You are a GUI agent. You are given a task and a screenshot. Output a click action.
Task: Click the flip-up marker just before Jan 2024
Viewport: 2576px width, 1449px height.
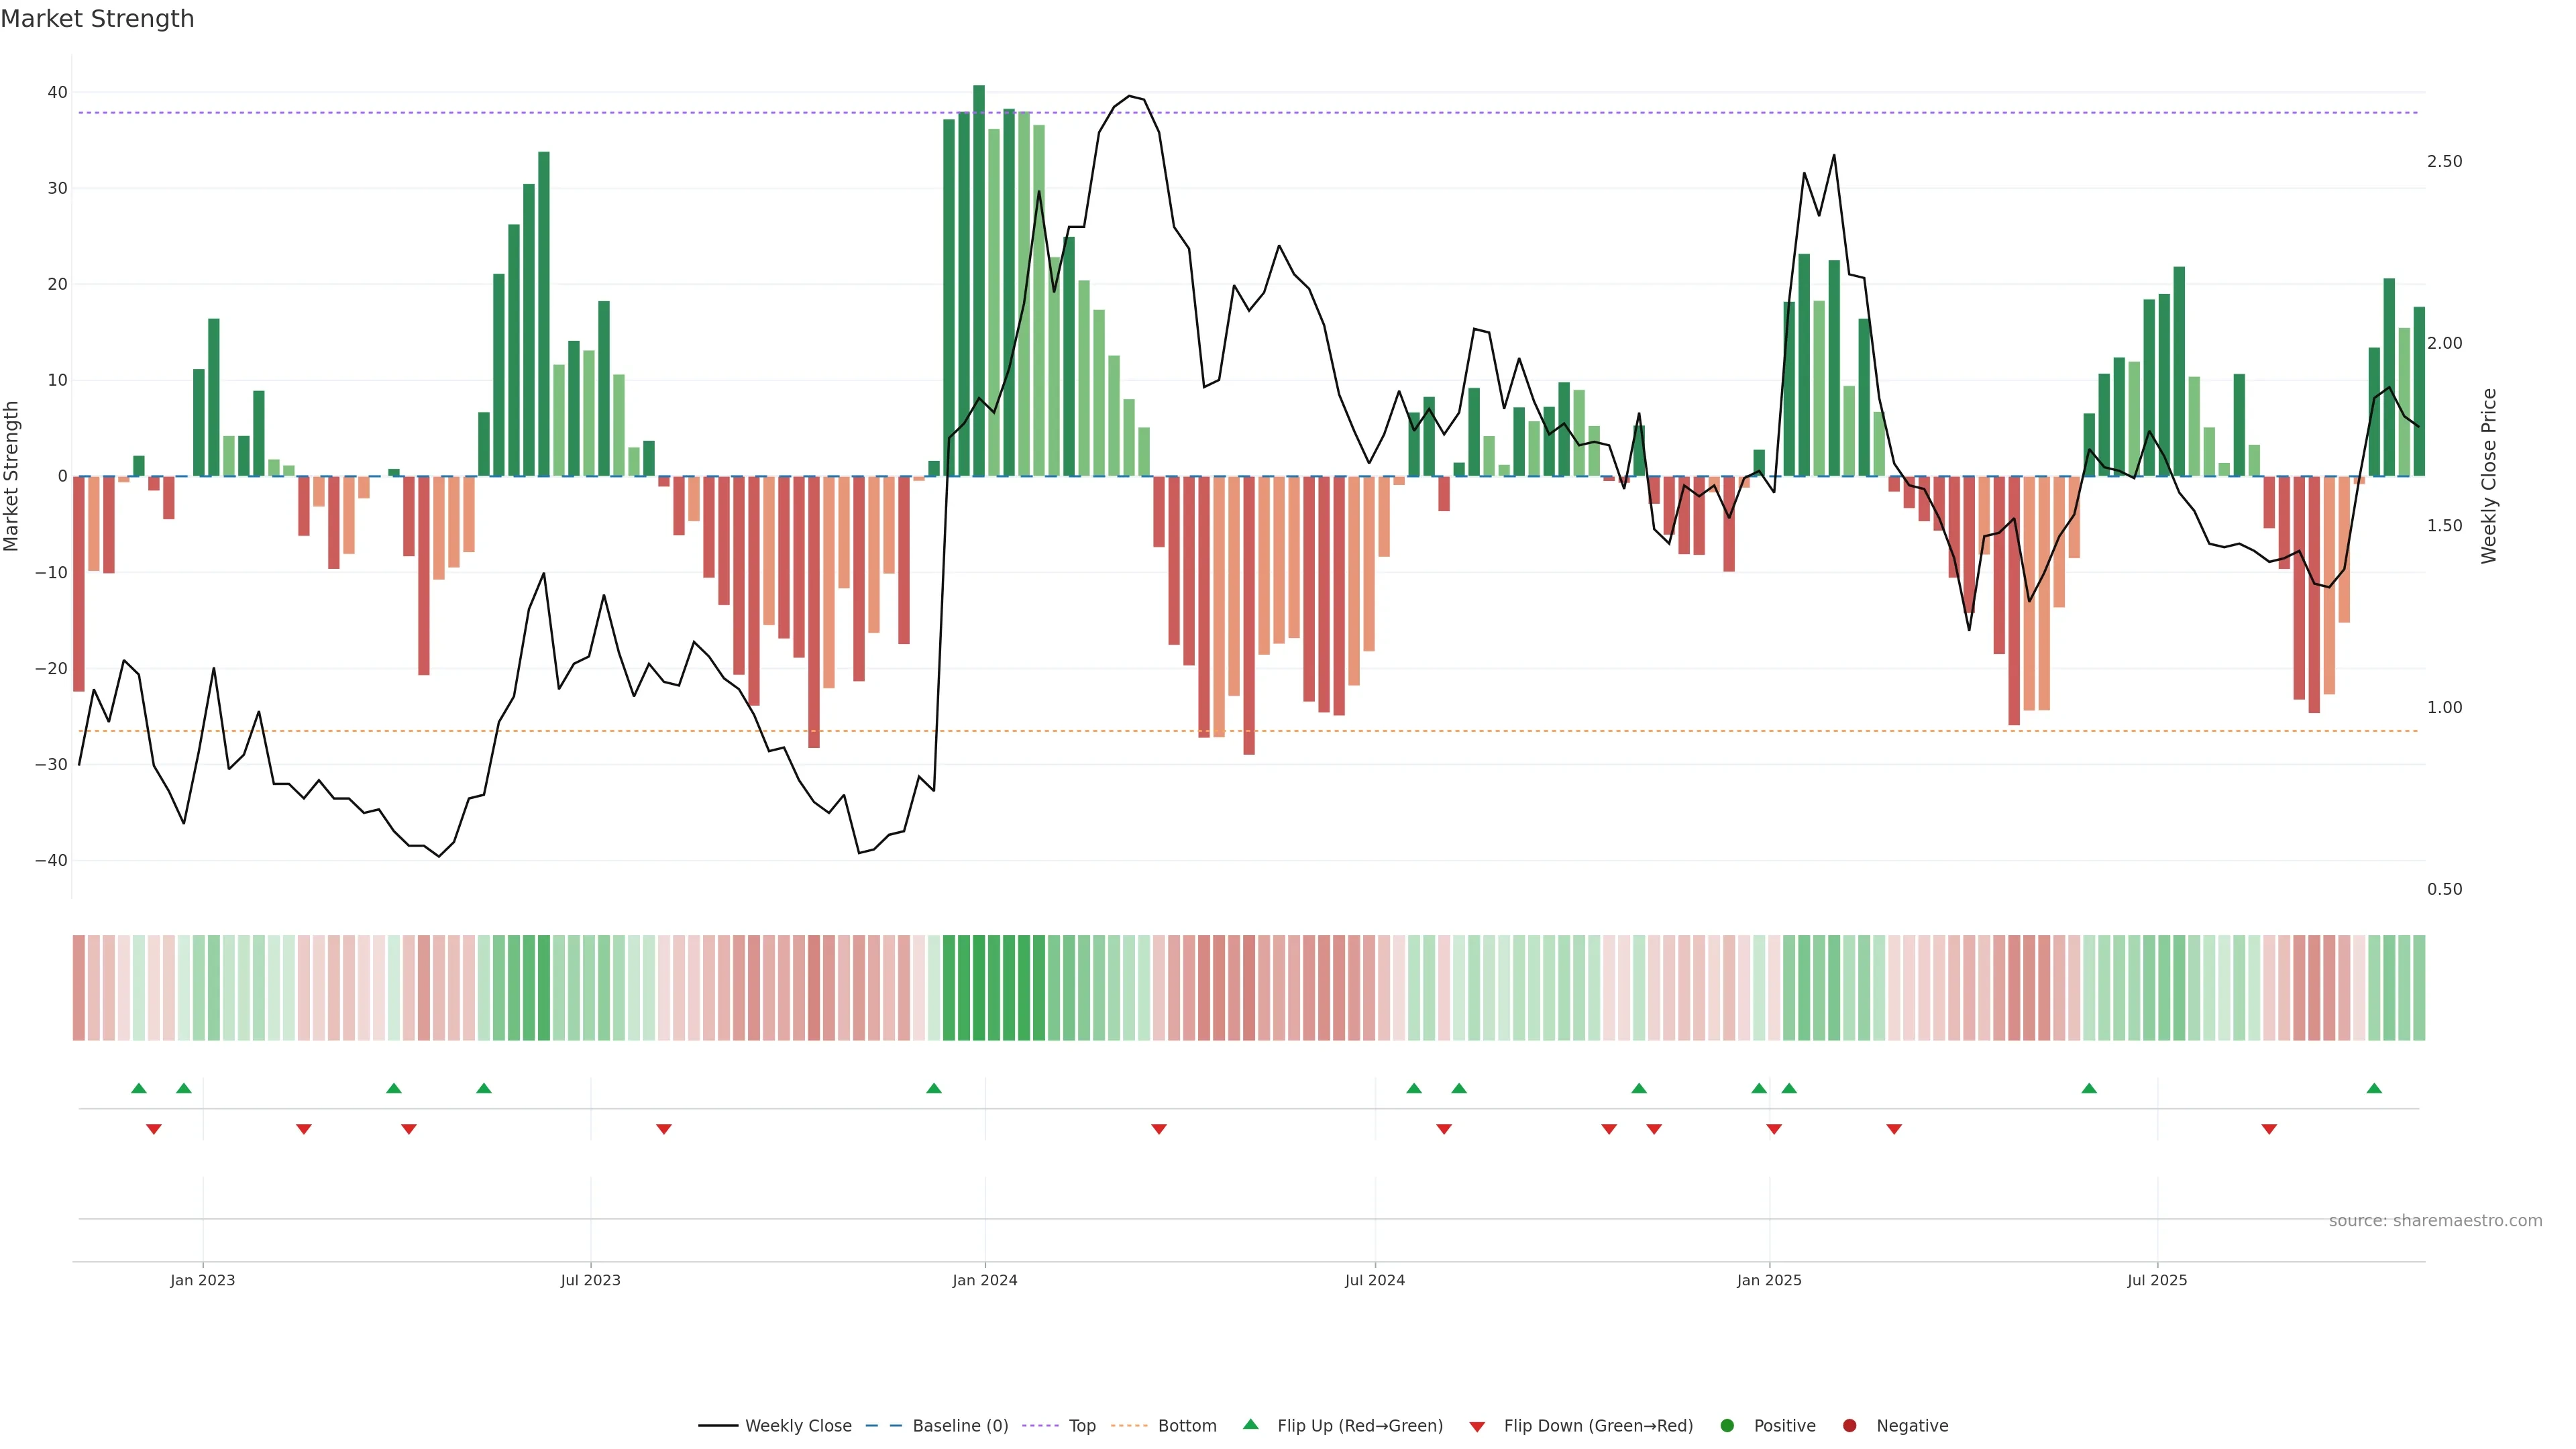(x=934, y=1088)
